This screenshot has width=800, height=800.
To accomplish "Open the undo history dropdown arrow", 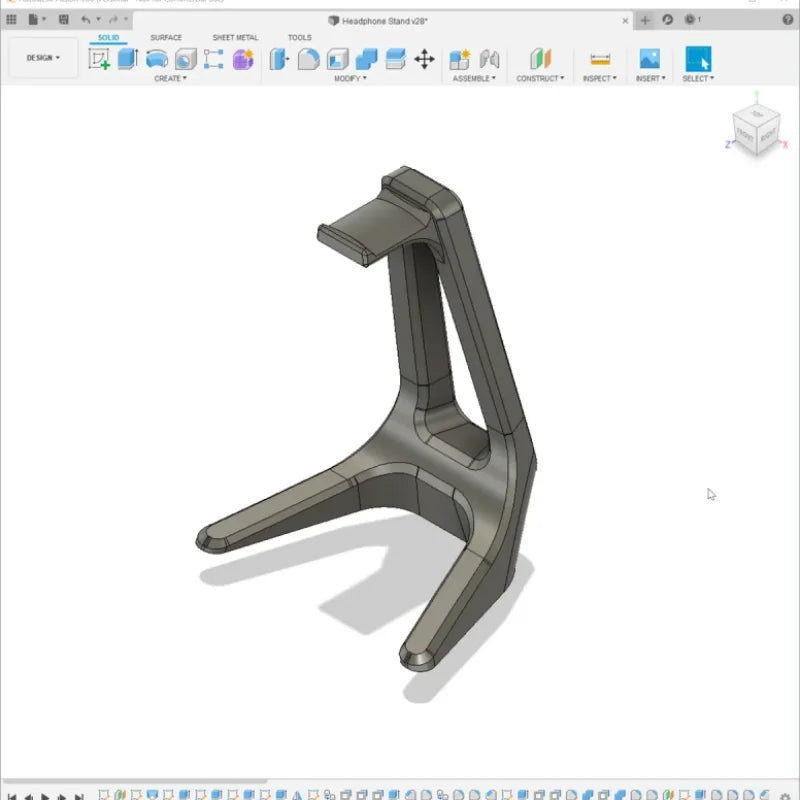I will click(x=98, y=19).
